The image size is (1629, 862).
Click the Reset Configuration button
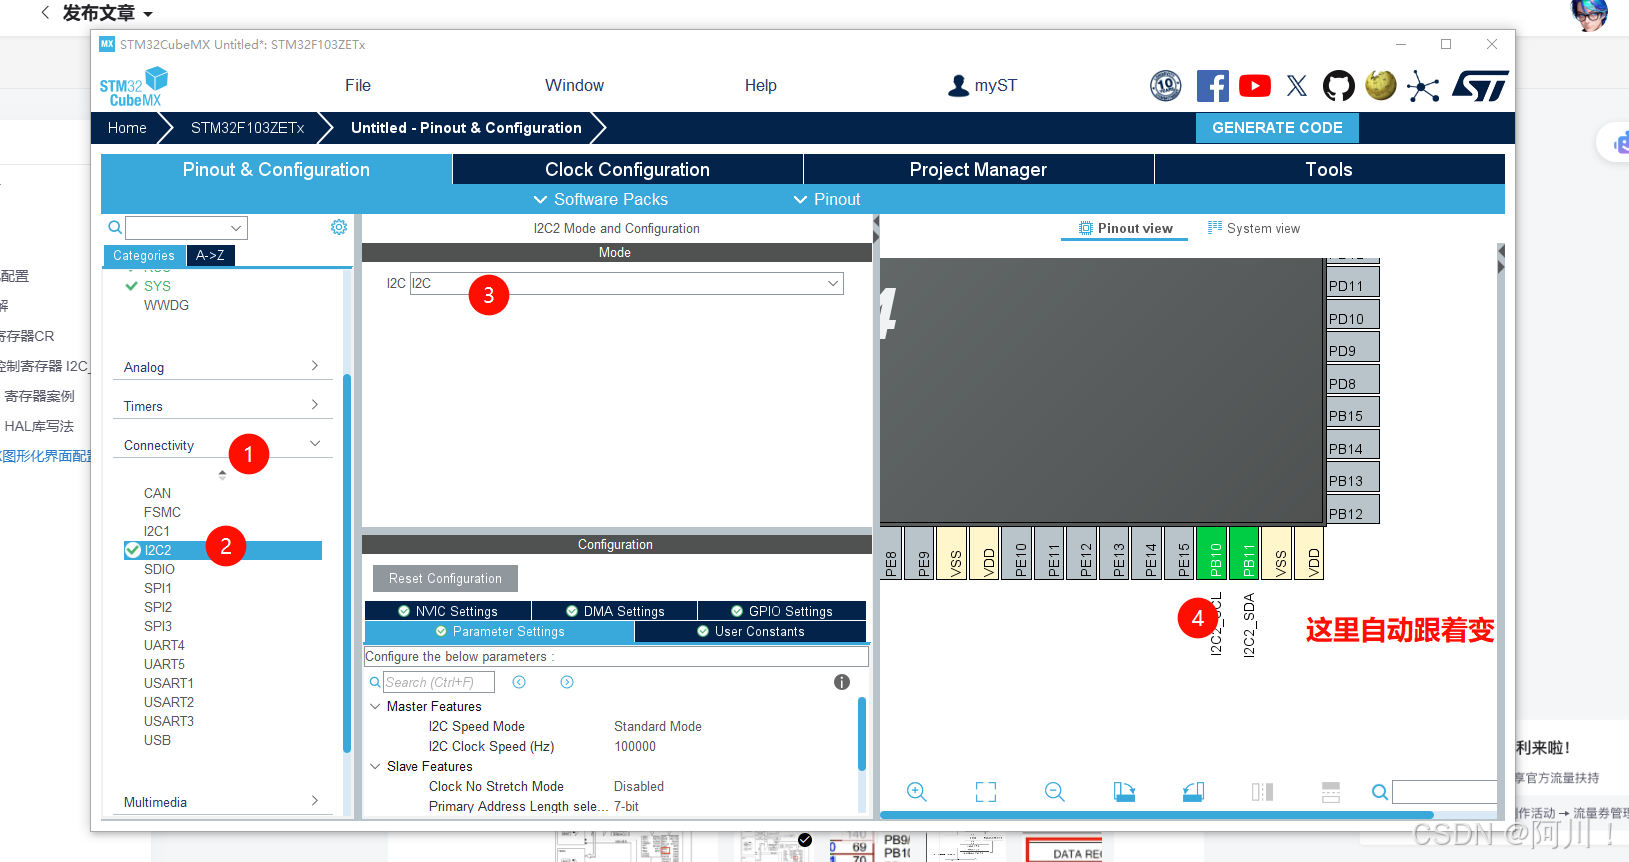pyautogui.click(x=446, y=578)
